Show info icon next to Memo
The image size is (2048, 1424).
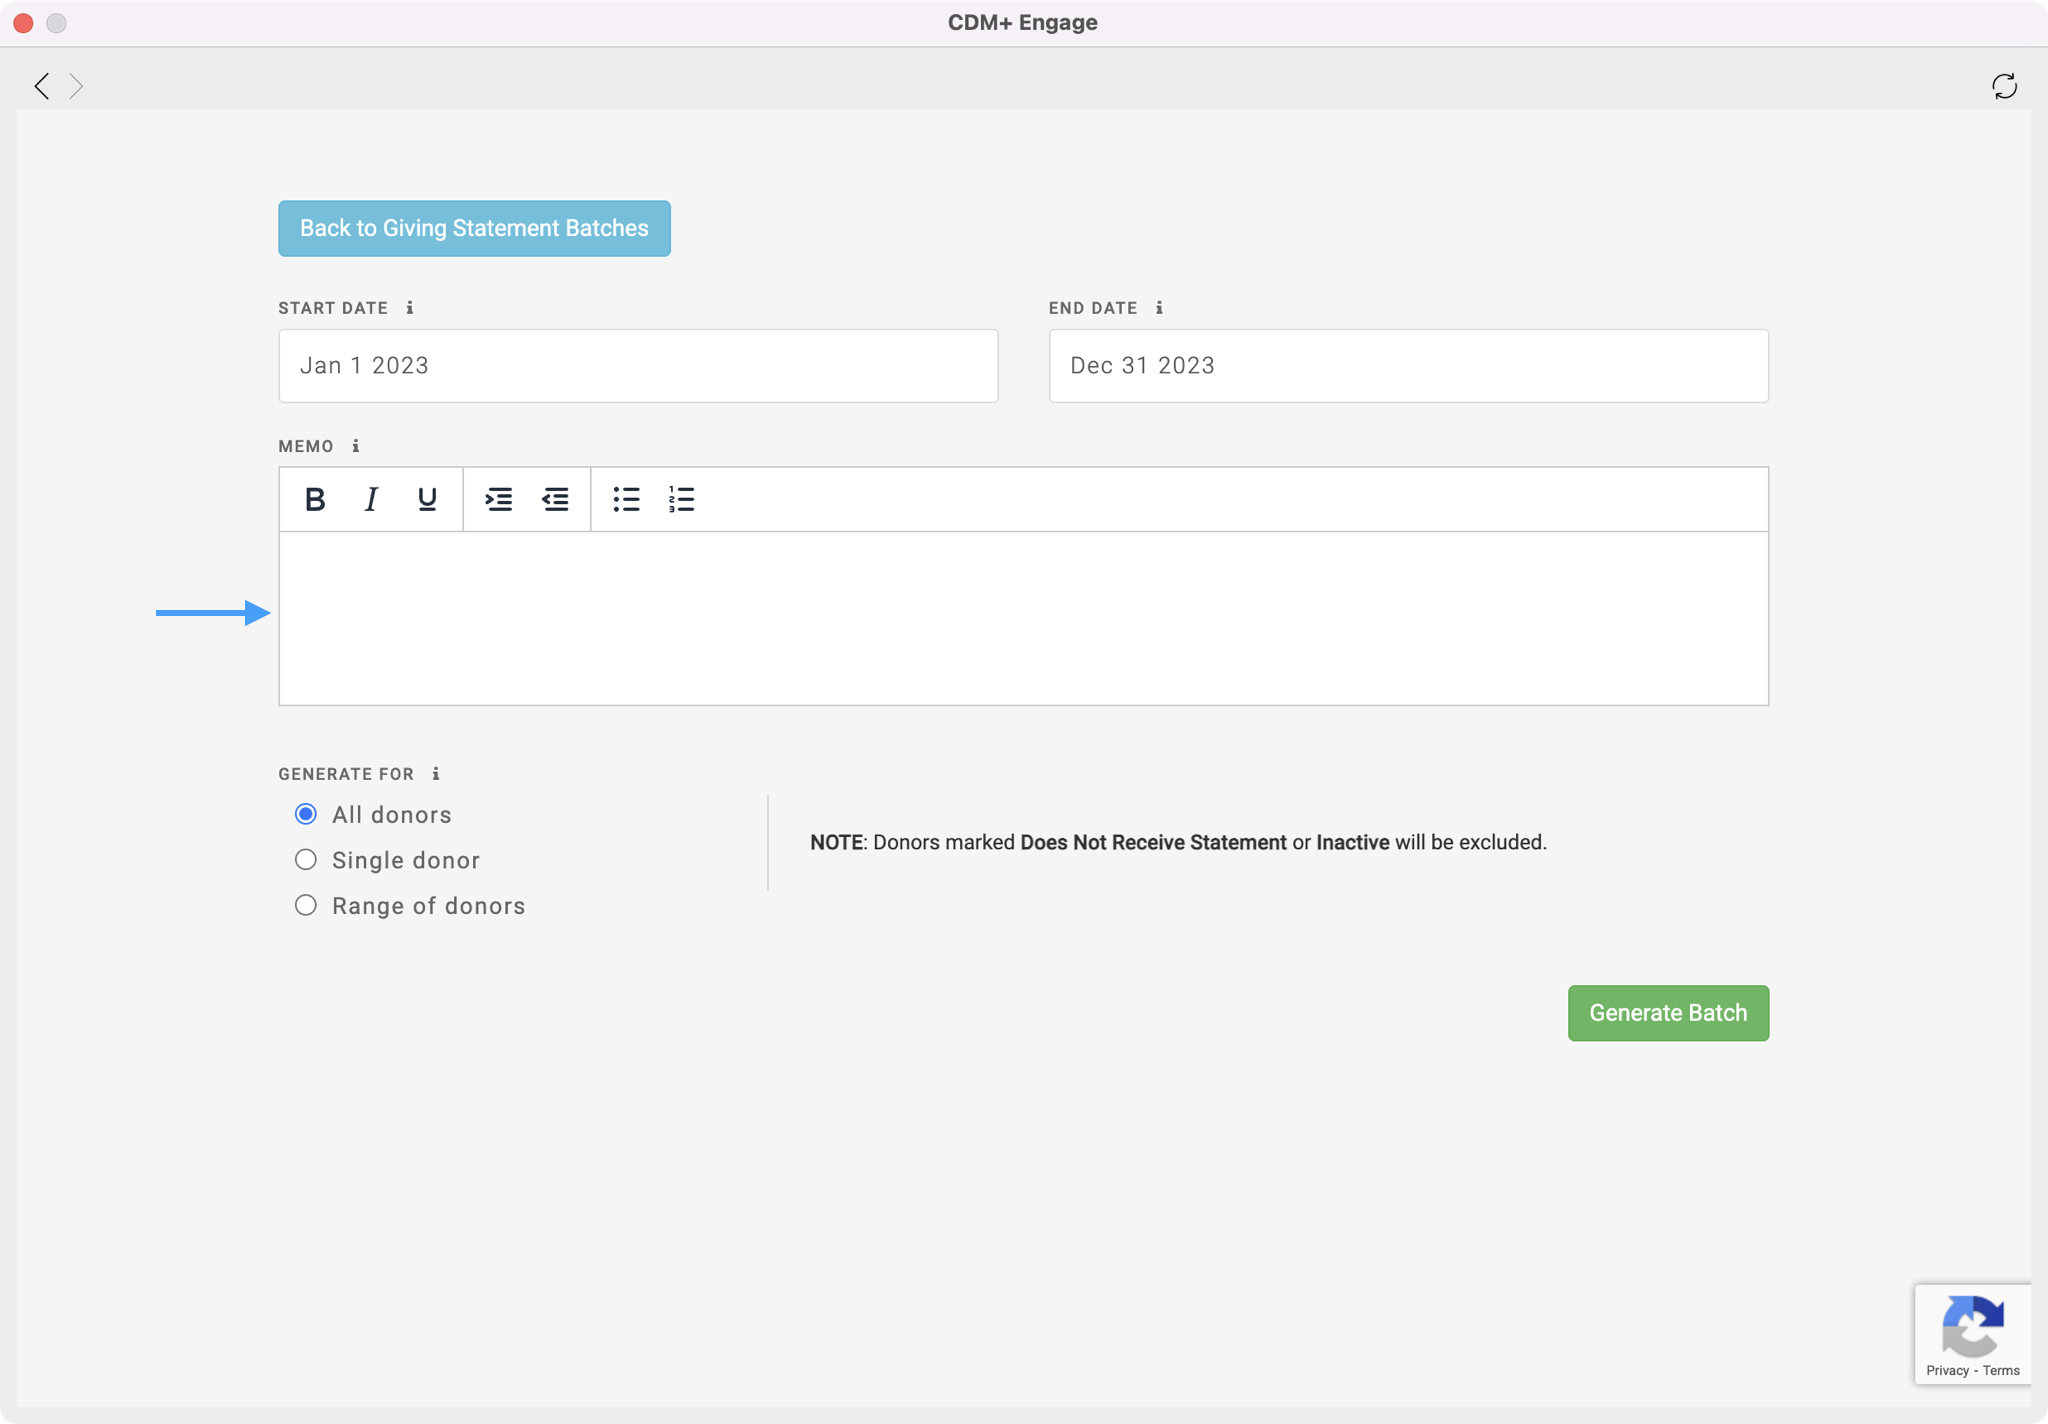pyautogui.click(x=355, y=446)
